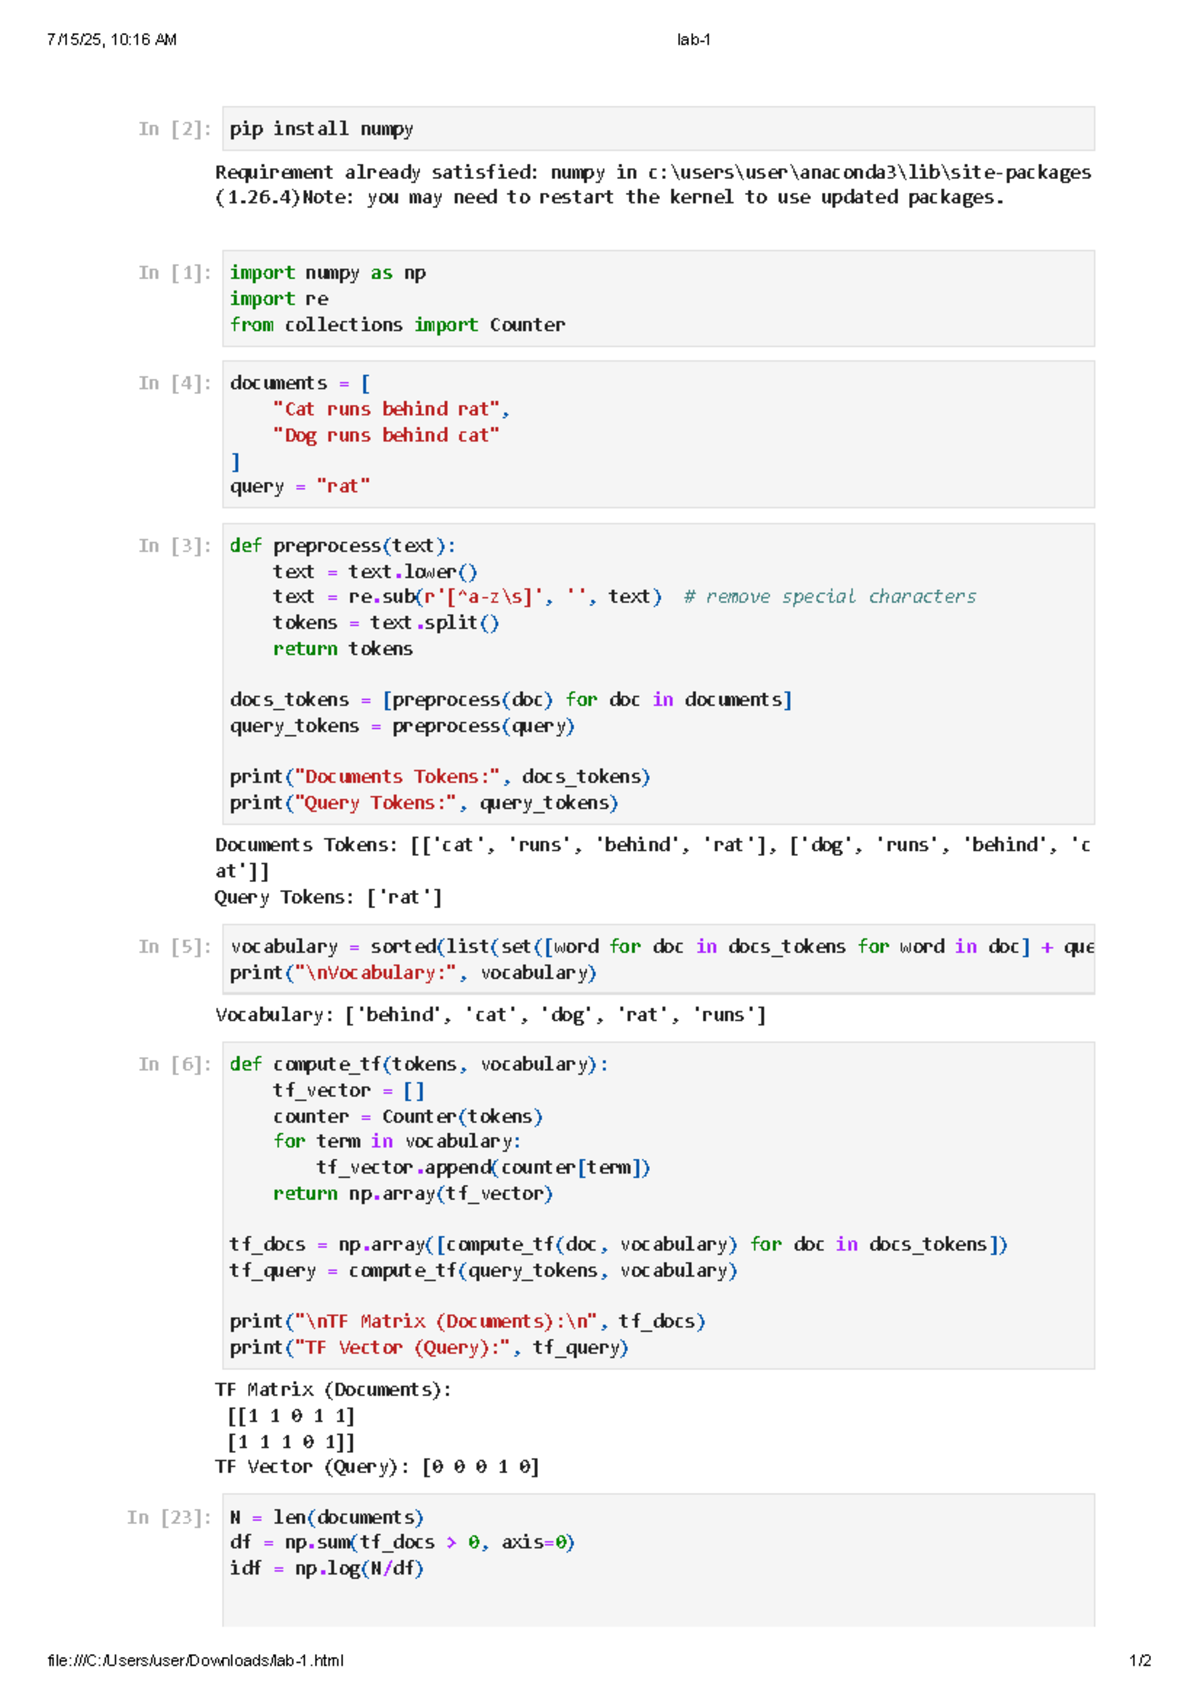Viewport: 1200px width, 1698px height.
Task: Click the file path link in footer
Action: [195, 1661]
